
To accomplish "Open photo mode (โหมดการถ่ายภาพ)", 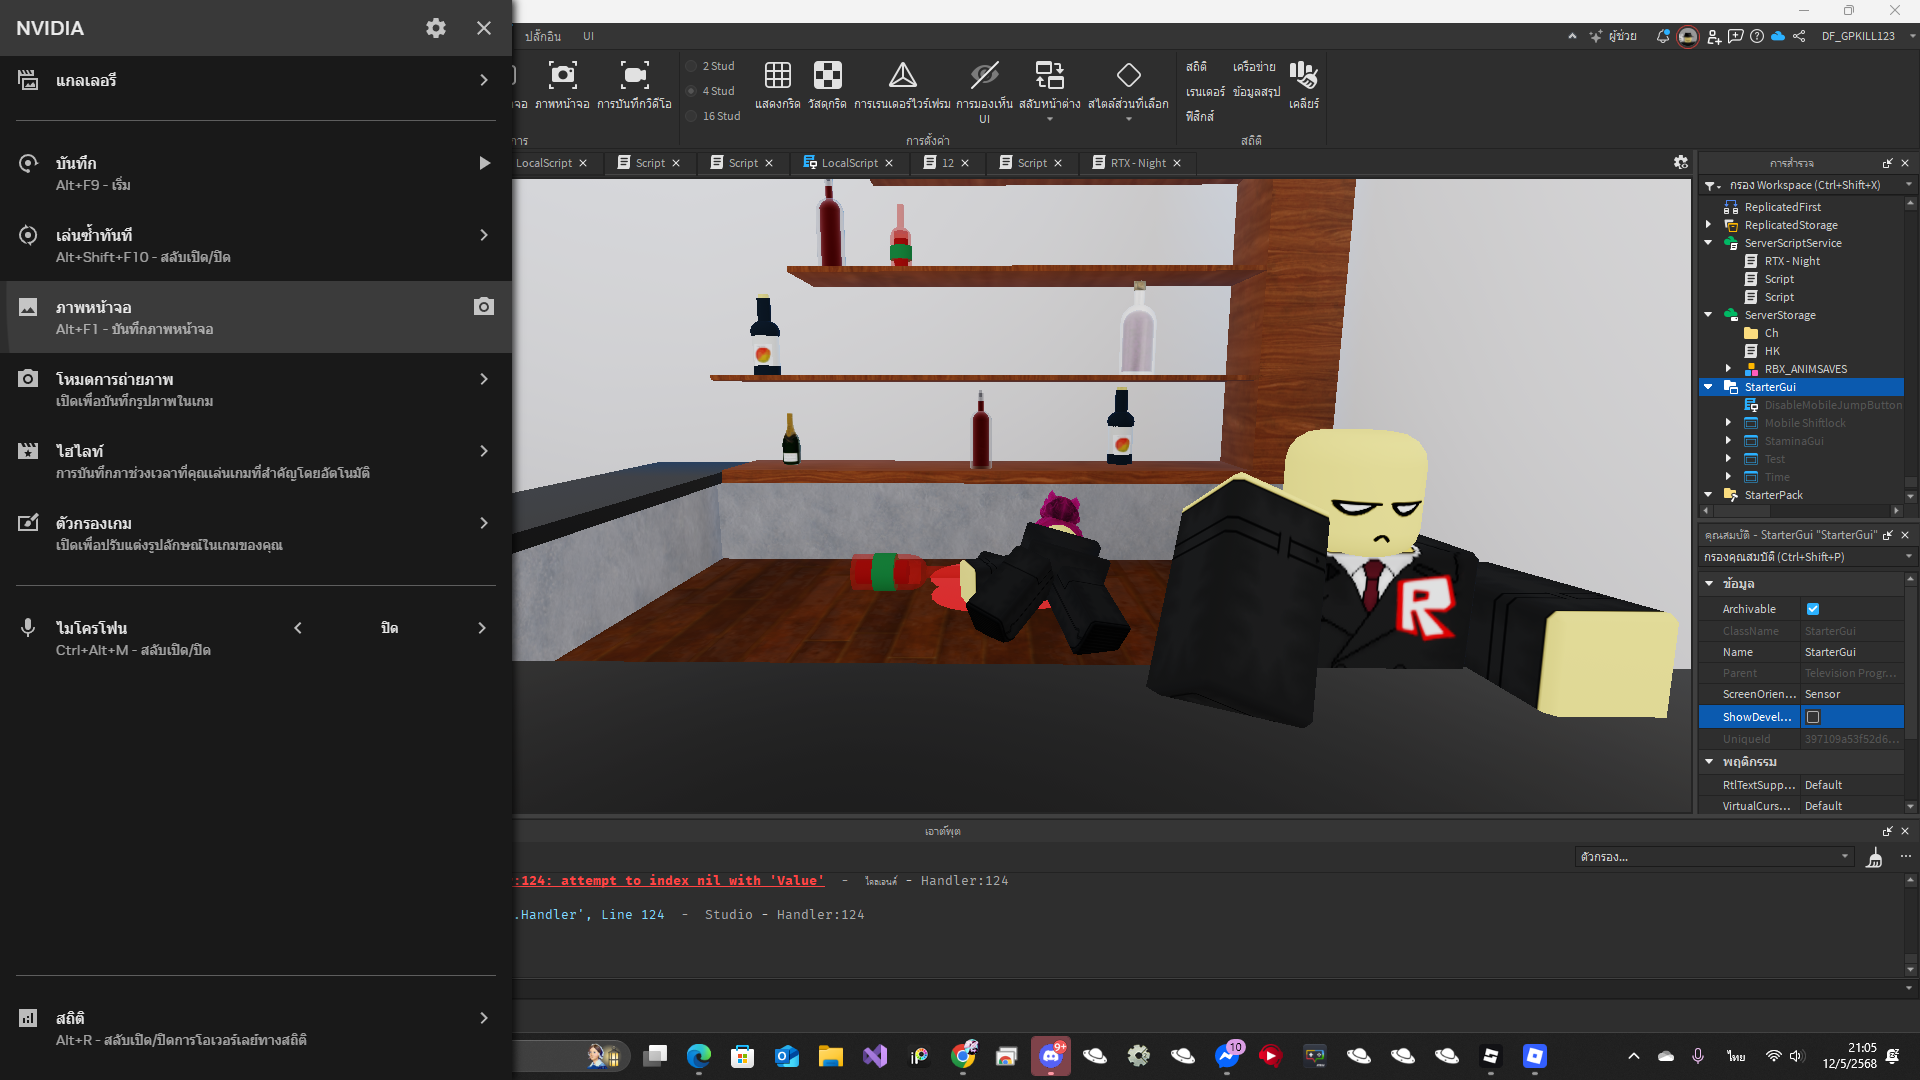I will pyautogui.click(x=256, y=389).
